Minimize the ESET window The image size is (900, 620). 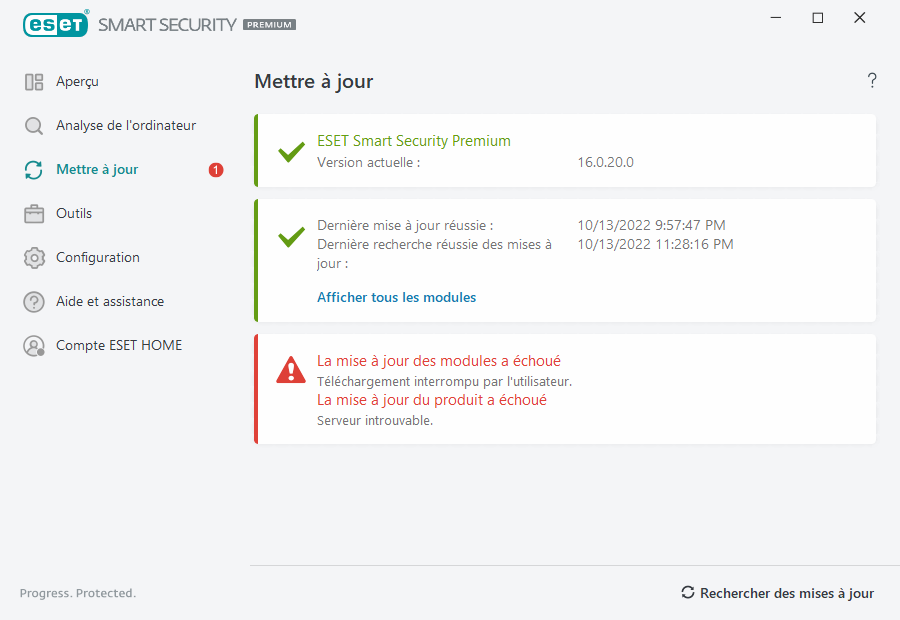[x=776, y=18]
